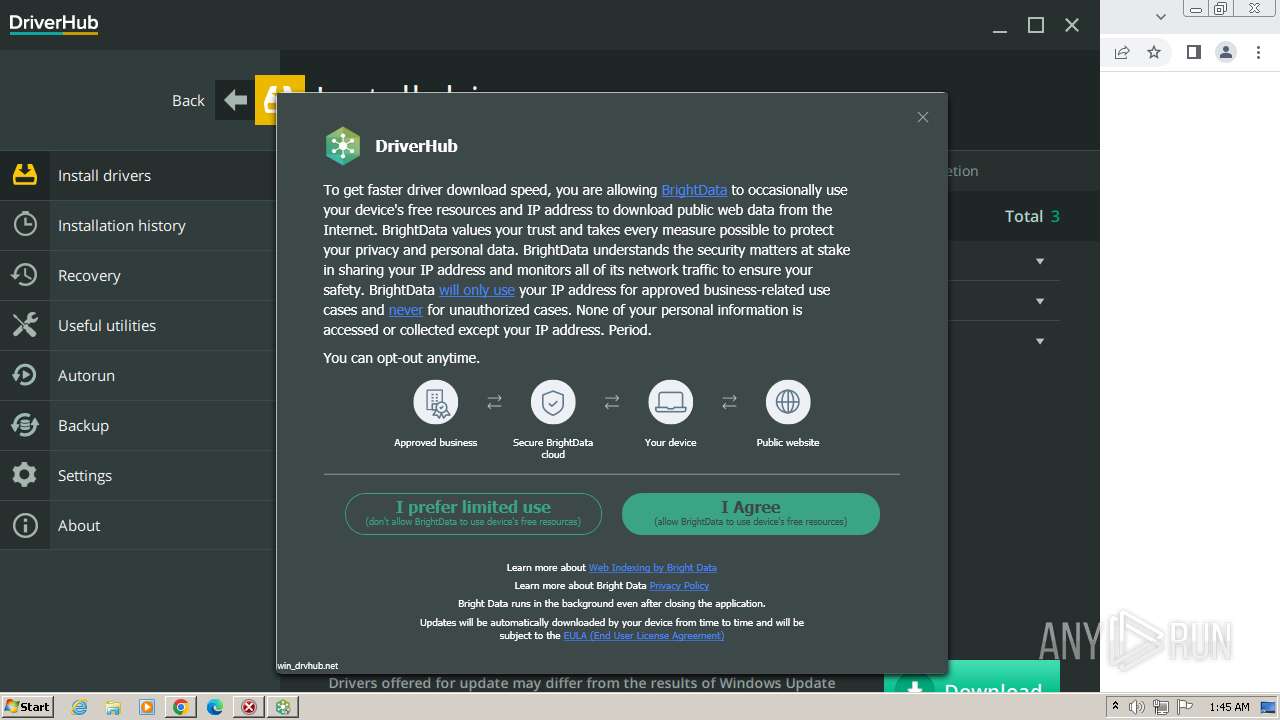The width and height of the screenshot is (1280, 720).
Task: Open the Install drivers menu item
Action: [138, 175]
